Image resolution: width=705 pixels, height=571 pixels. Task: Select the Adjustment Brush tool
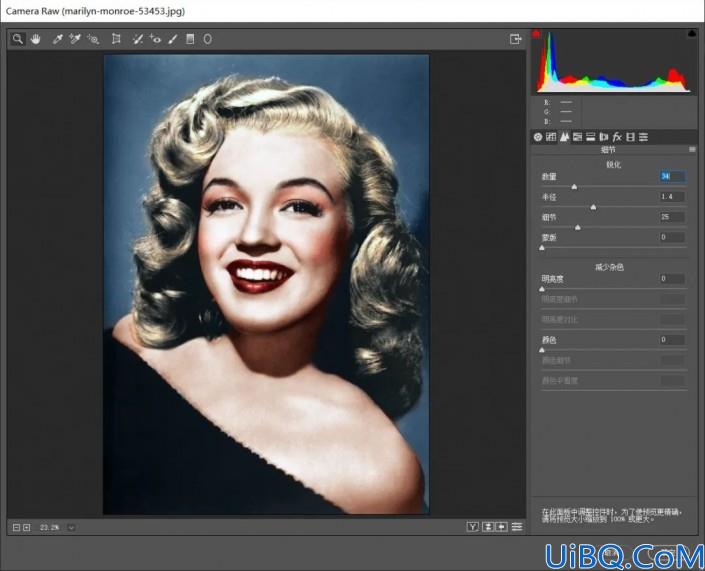click(x=173, y=40)
